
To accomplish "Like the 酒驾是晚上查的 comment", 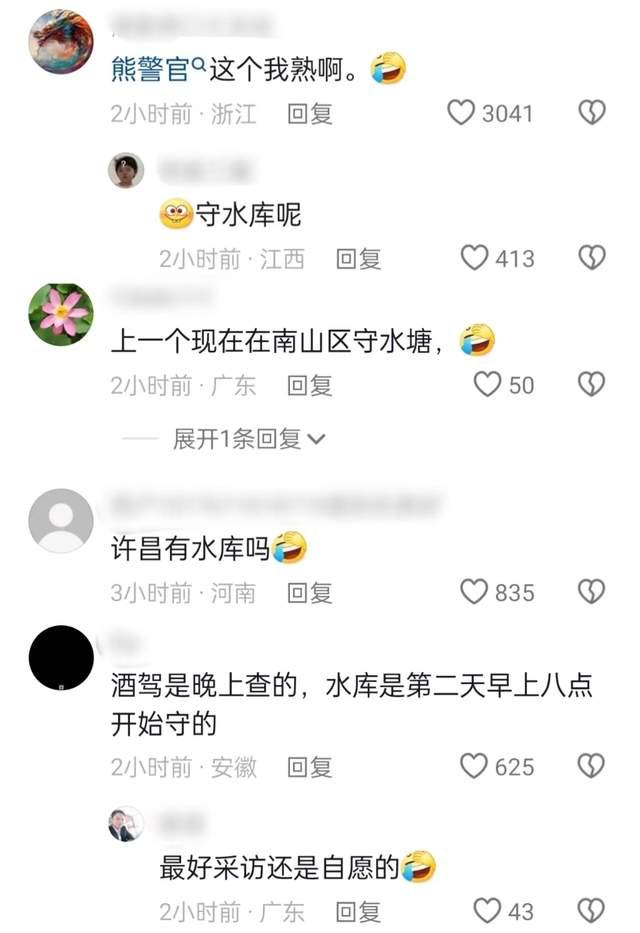I will tap(474, 766).
